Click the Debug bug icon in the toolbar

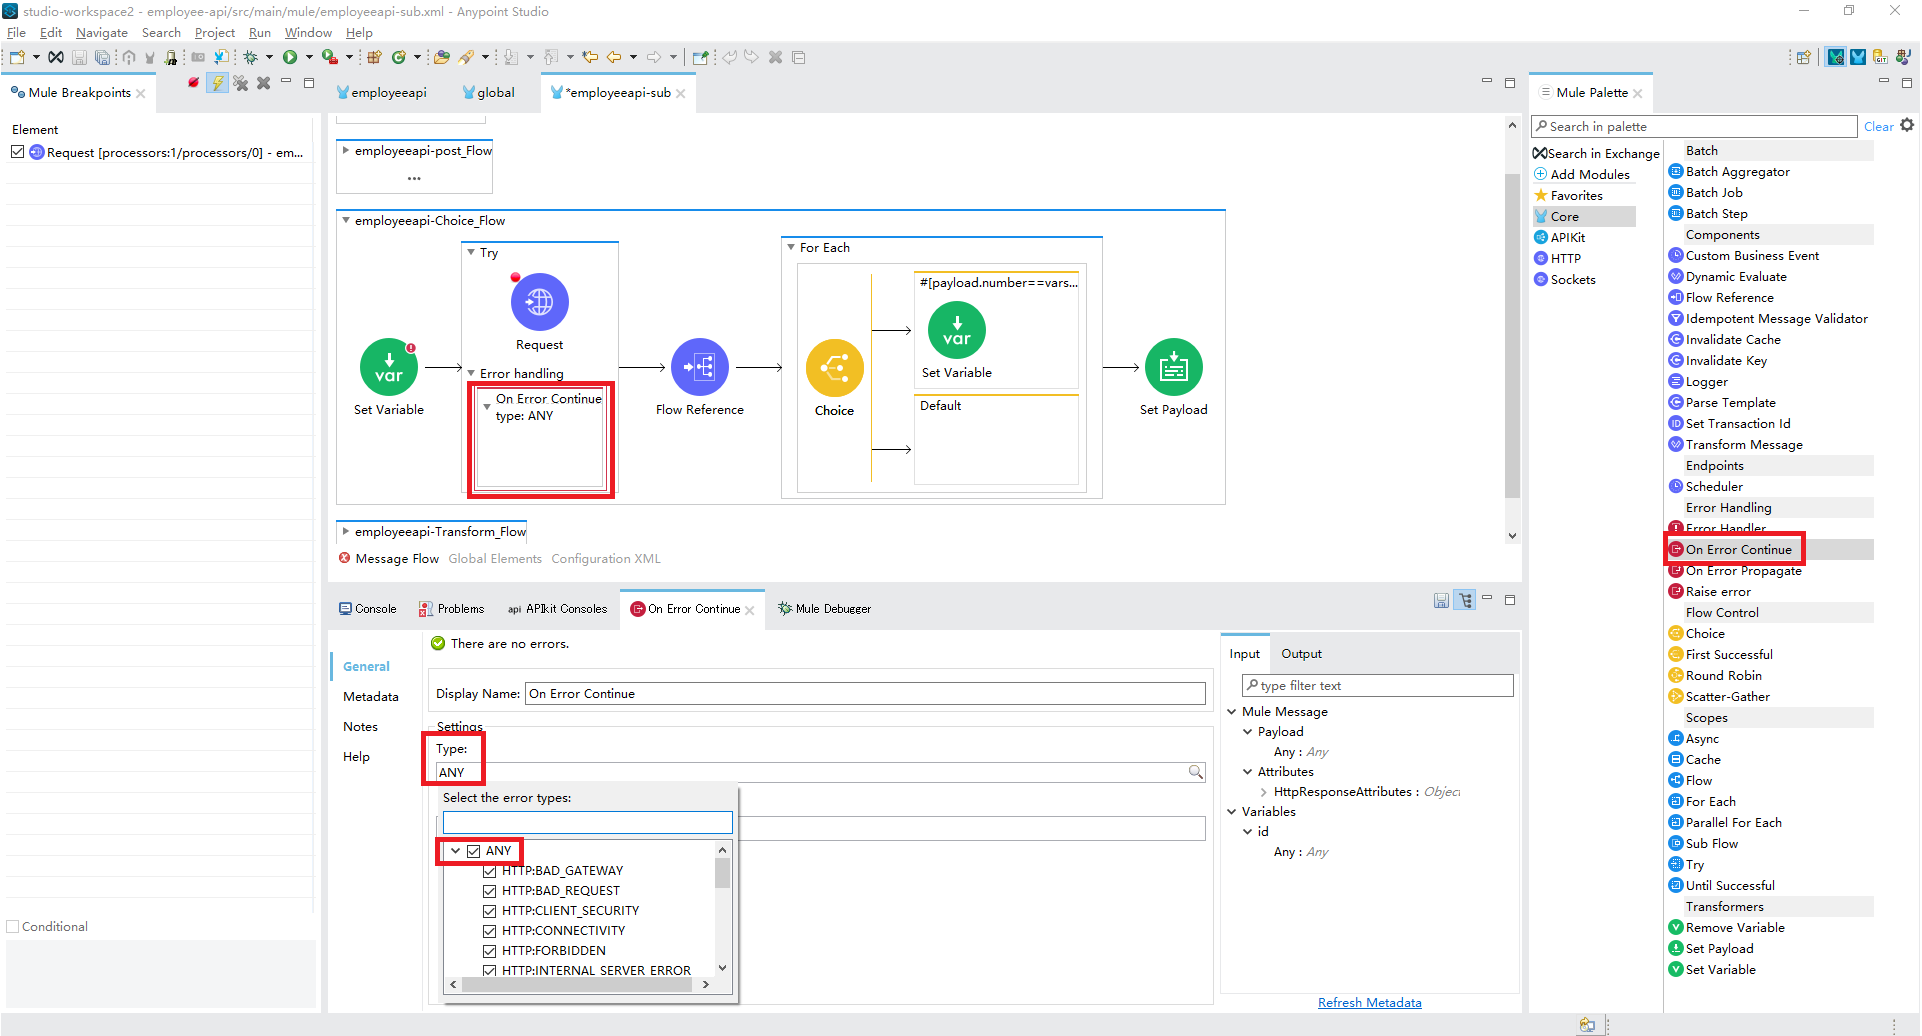coord(251,57)
